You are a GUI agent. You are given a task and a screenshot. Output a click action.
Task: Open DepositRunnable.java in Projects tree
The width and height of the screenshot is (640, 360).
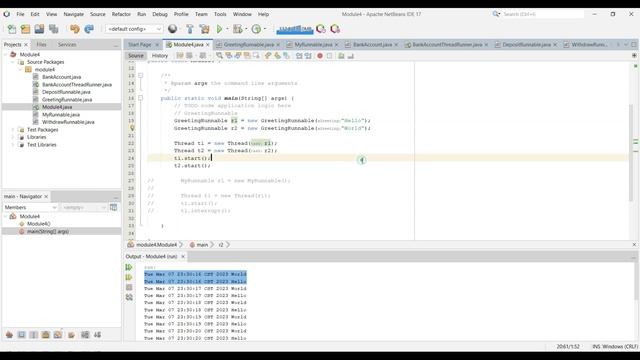coord(66,92)
